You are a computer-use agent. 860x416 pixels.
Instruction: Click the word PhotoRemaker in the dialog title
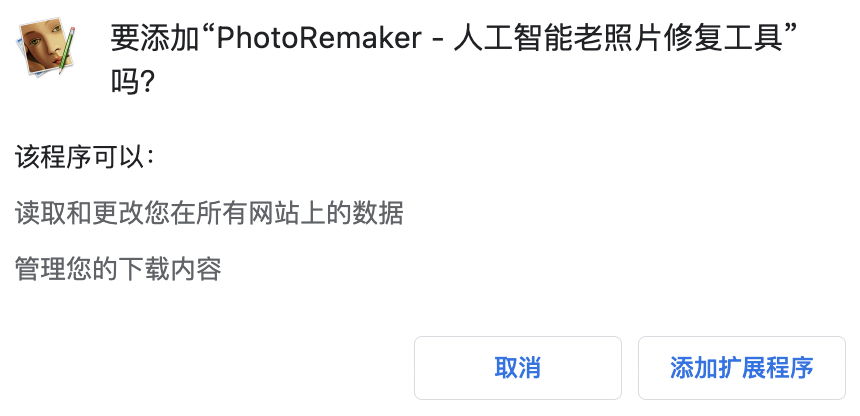(x=319, y=38)
